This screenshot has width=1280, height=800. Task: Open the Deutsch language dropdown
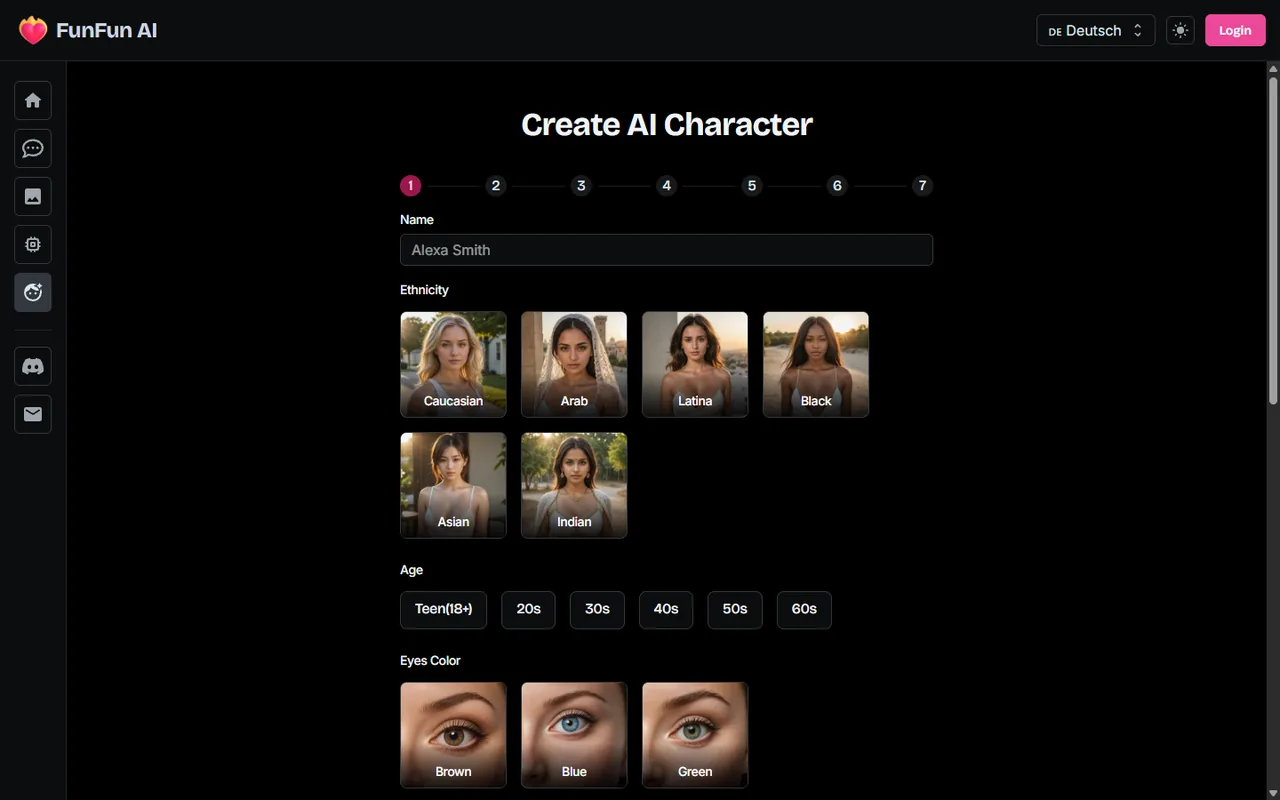pos(1096,30)
